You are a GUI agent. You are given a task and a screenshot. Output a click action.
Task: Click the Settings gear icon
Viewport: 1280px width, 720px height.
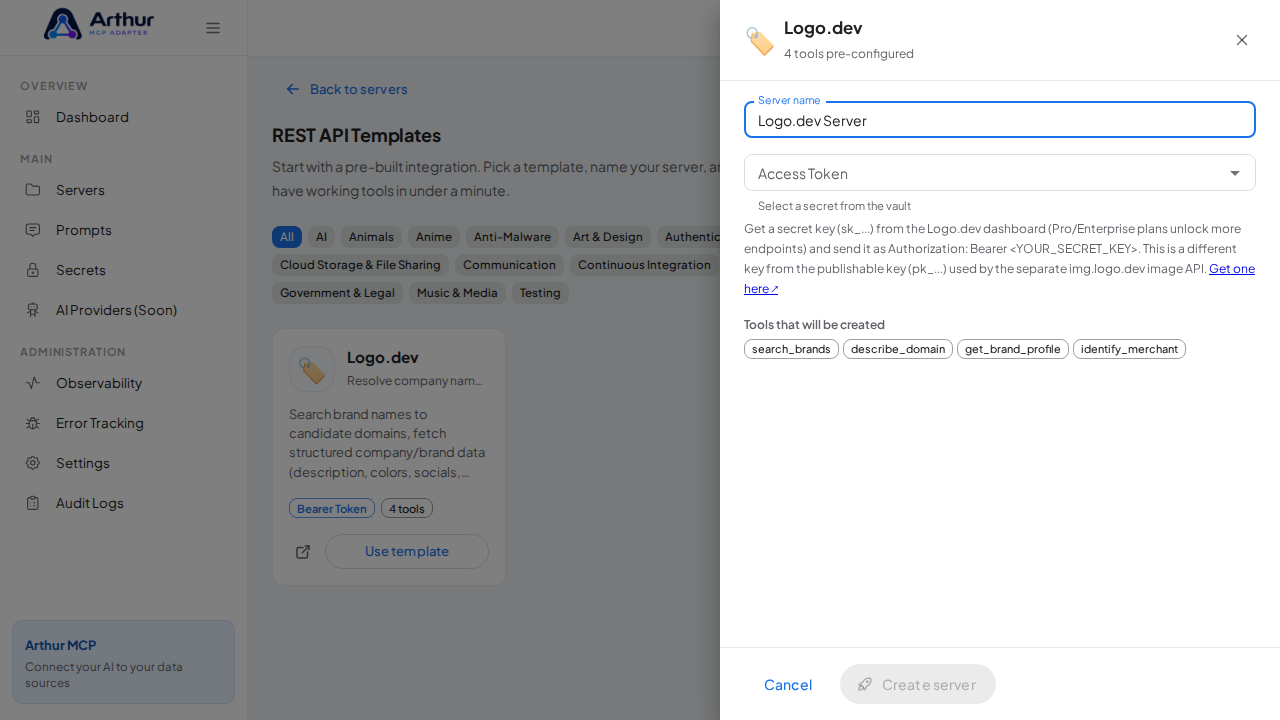click(x=33, y=463)
